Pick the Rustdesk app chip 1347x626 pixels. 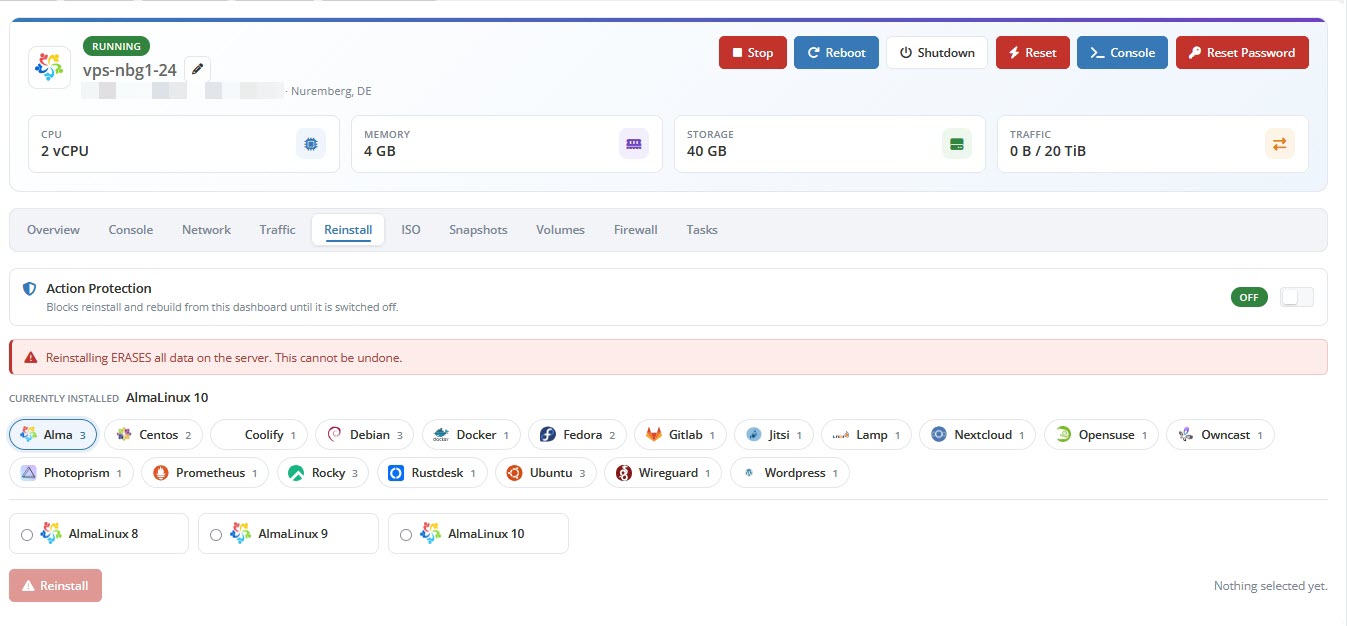tap(432, 473)
